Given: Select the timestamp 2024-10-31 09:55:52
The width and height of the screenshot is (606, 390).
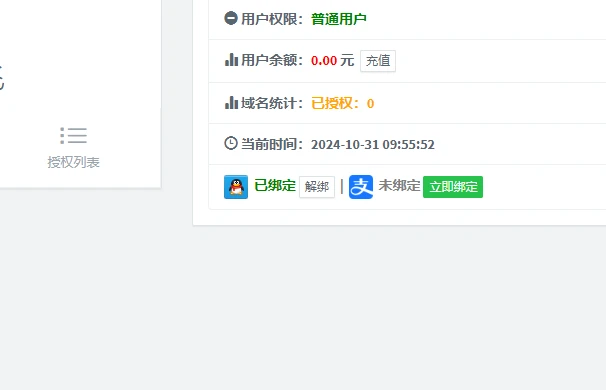Looking at the screenshot, I should tap(373, 145).
